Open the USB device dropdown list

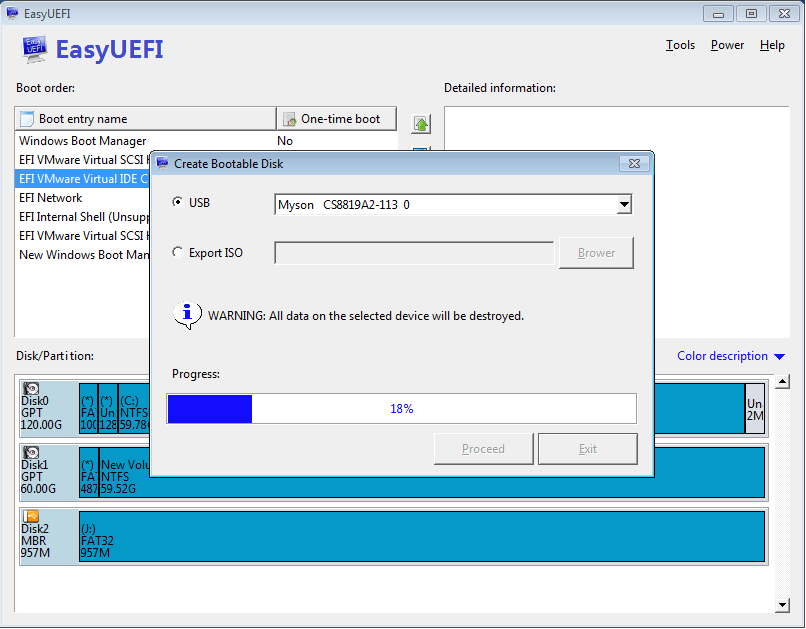point(624,205)
